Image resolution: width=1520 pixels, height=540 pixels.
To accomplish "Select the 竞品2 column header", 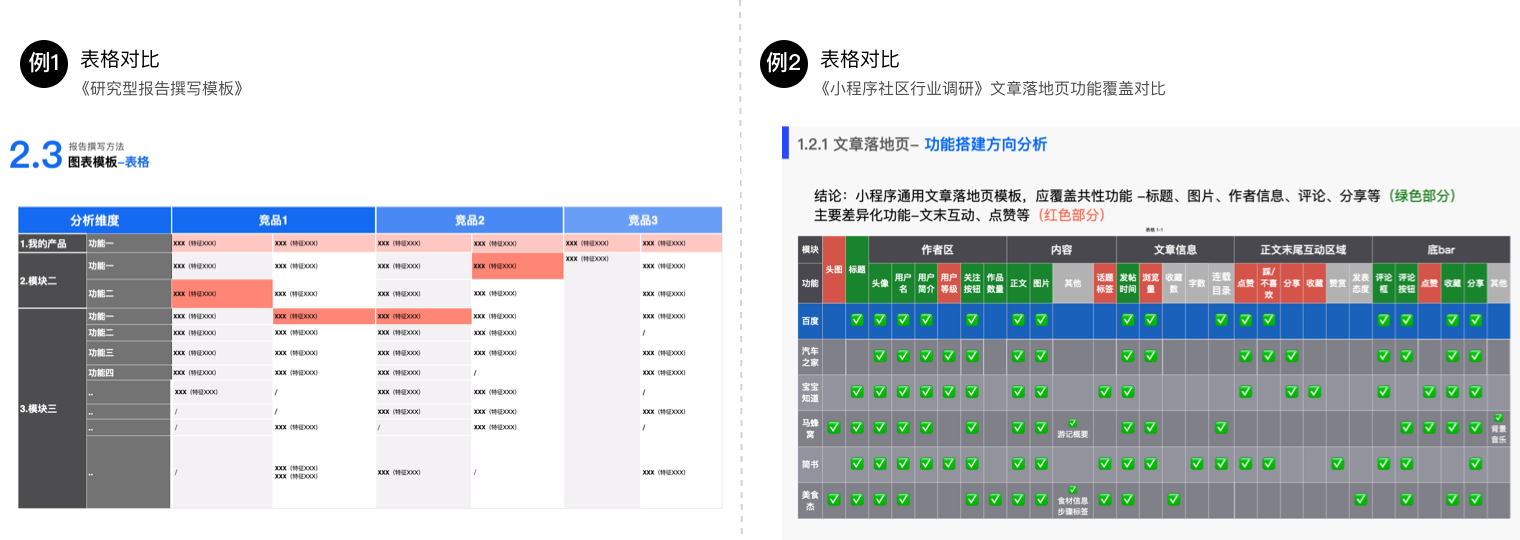I will tap(470, 220).
